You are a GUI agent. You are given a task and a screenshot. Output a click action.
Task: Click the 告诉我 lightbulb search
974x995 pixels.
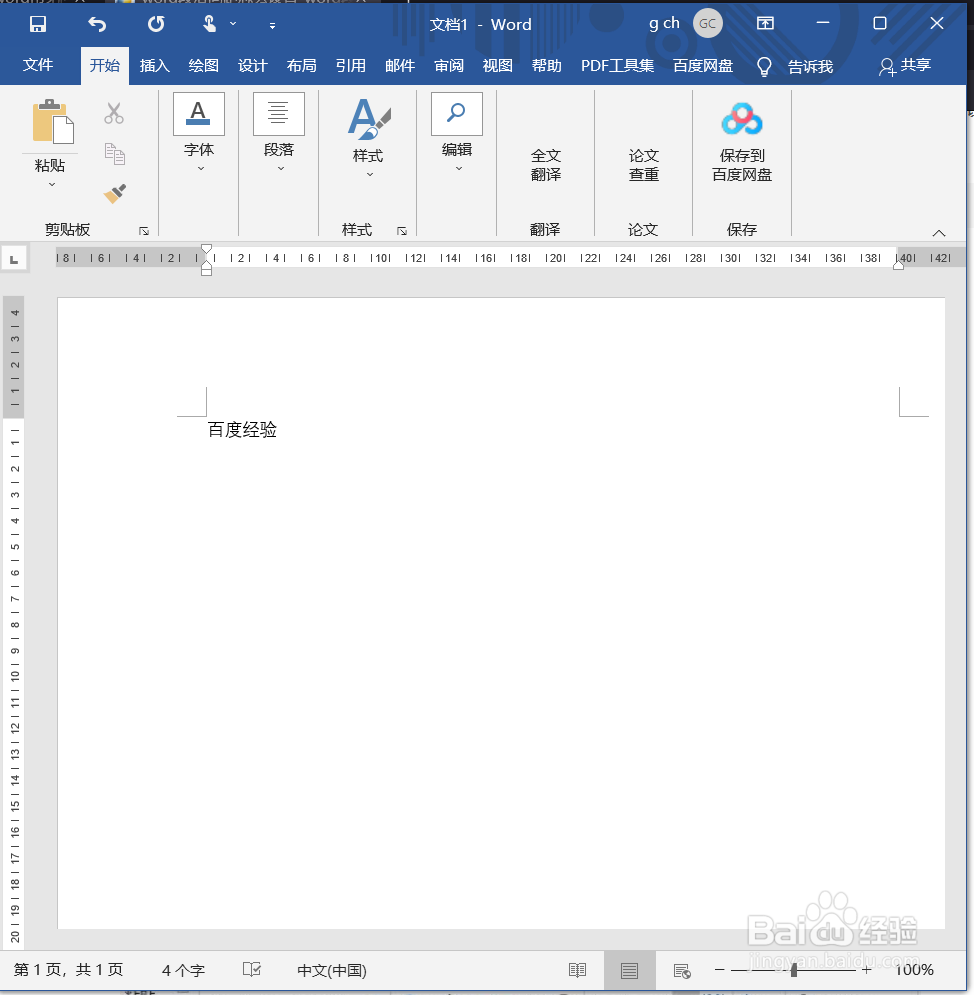794,66
